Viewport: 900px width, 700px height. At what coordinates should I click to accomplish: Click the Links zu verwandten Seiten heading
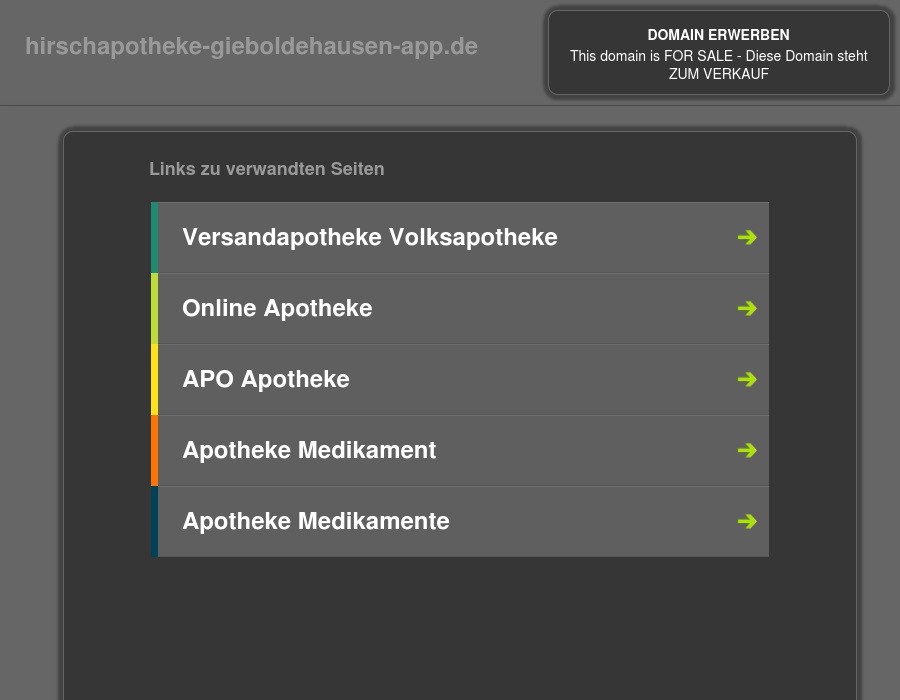click(x=266, y=169)
